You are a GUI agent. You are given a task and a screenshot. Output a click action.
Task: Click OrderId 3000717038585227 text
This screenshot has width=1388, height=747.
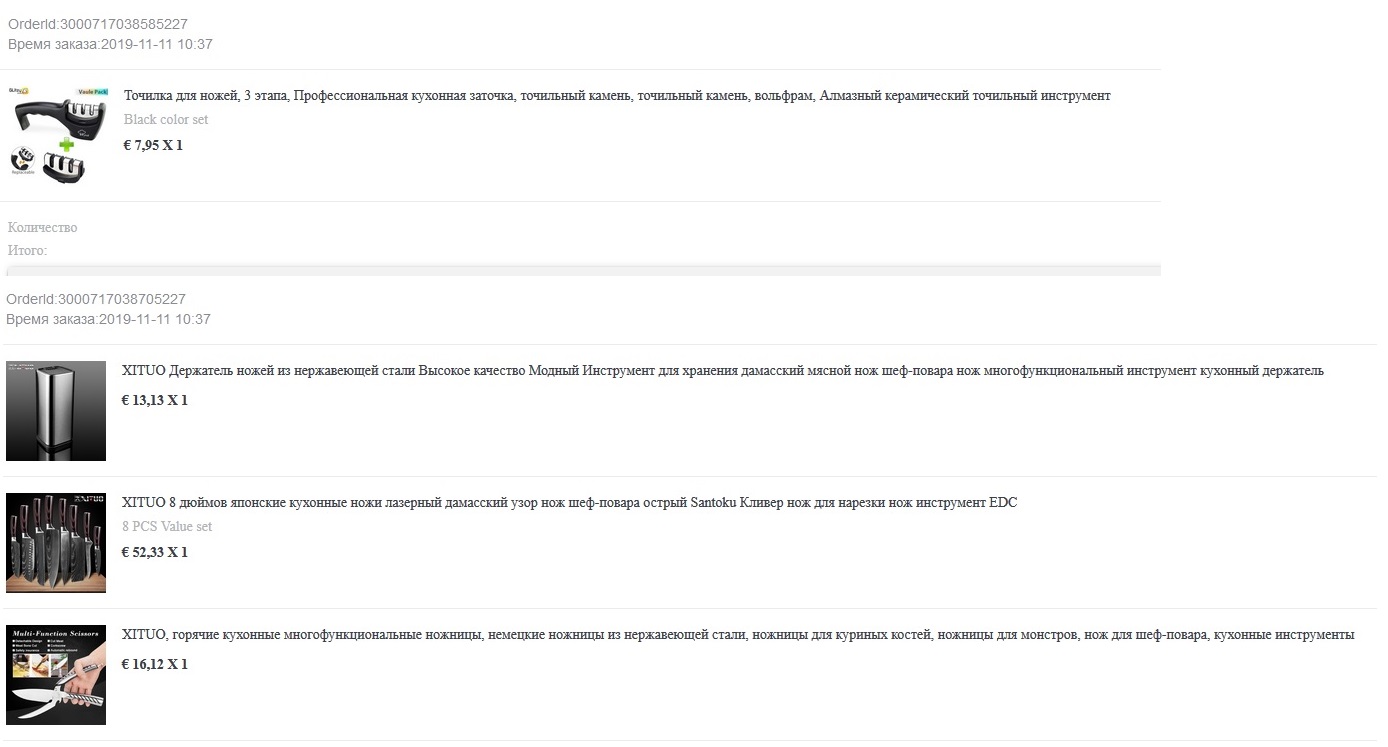point(98,24)
